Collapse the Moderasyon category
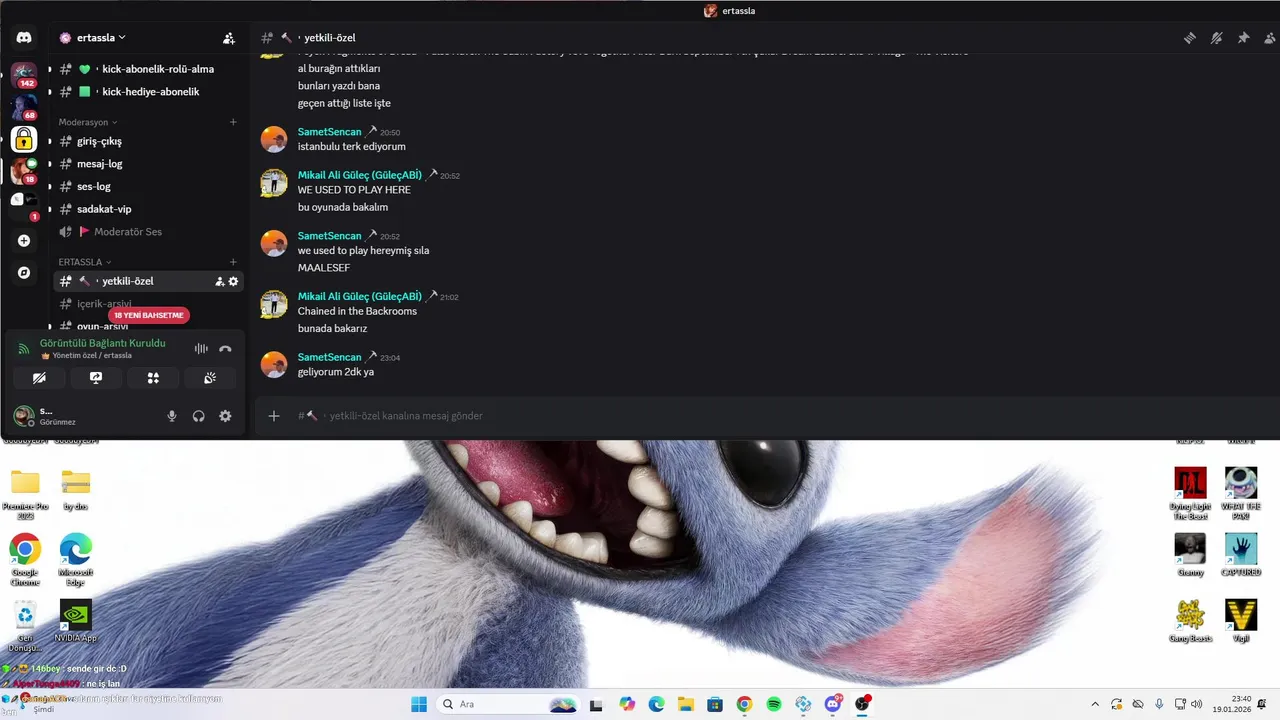 pos(88,122)
